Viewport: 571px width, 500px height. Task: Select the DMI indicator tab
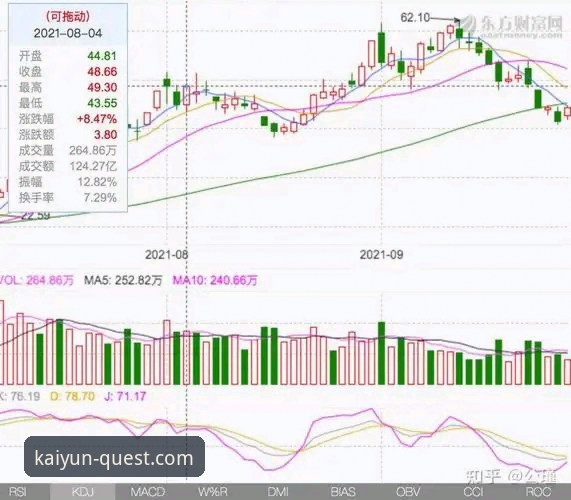278,492
